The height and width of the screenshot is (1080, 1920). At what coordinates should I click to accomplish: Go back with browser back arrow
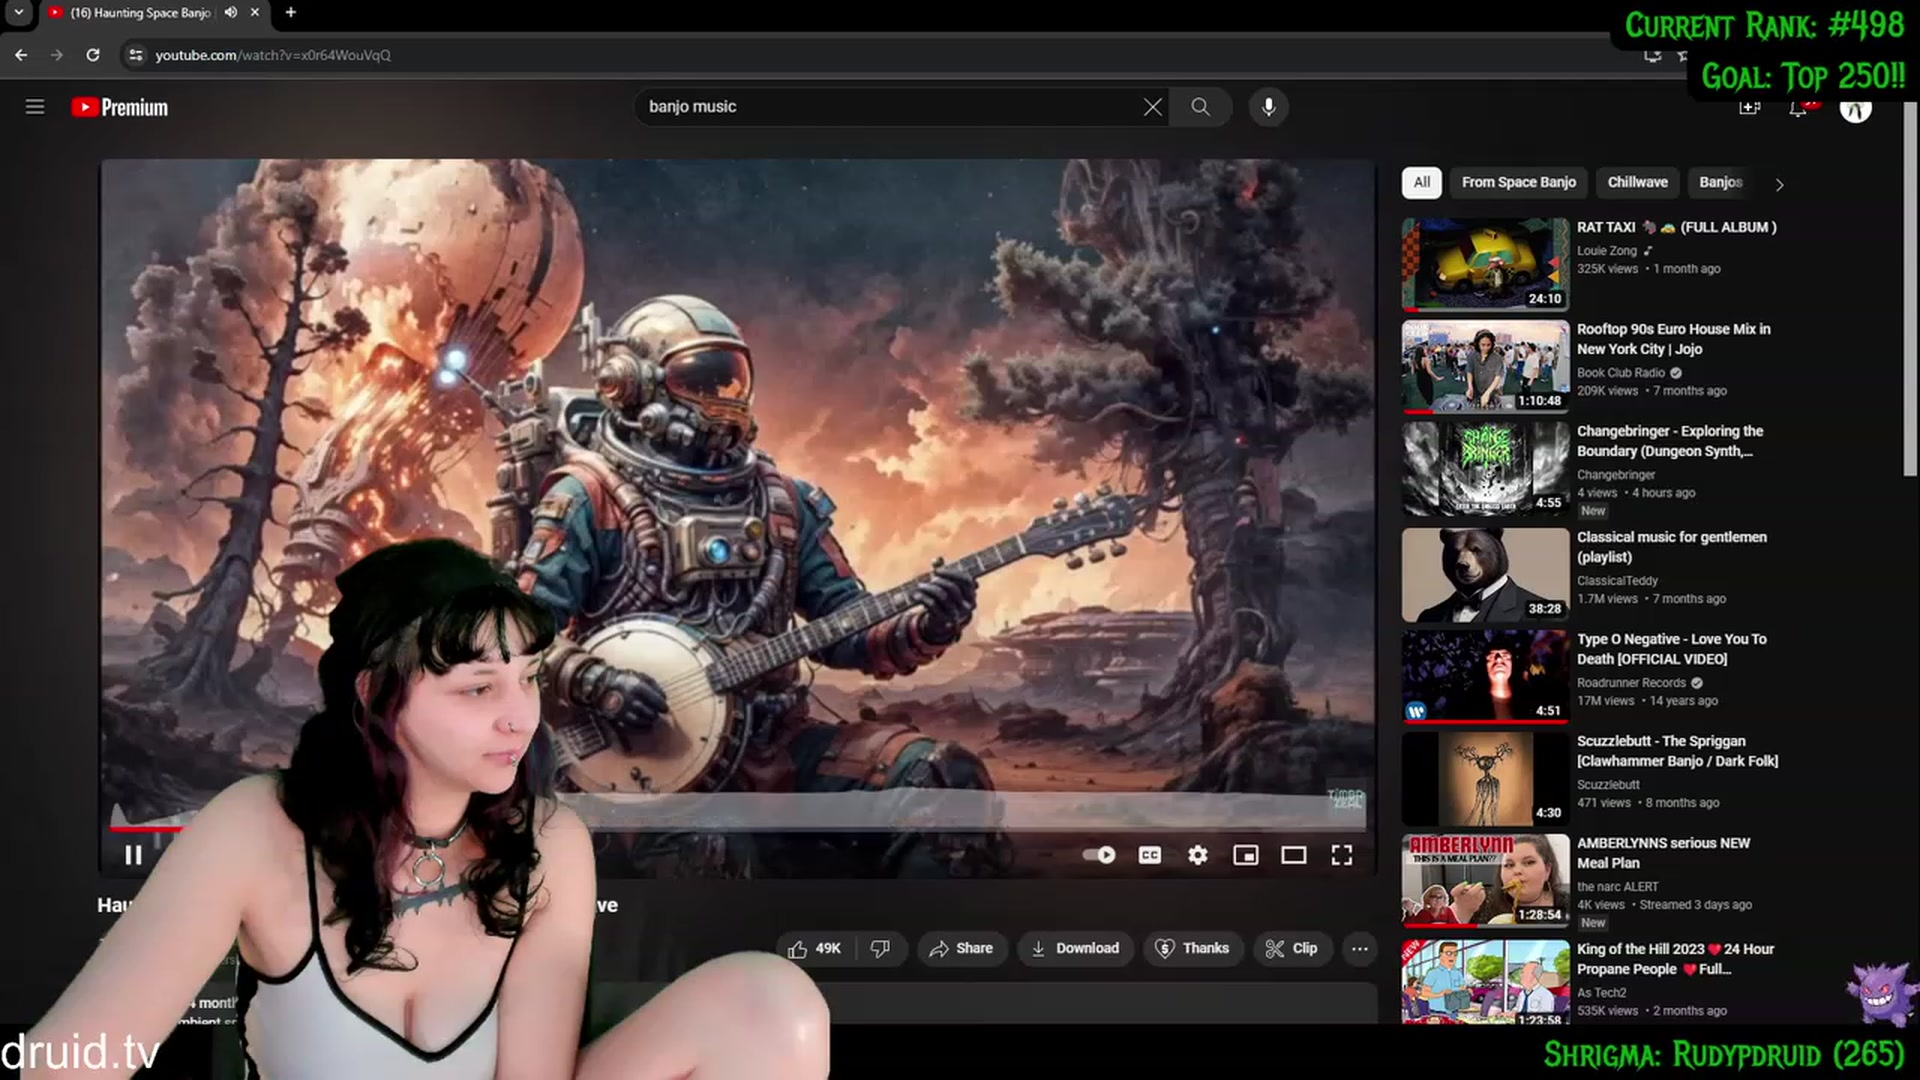pos(21,55)
